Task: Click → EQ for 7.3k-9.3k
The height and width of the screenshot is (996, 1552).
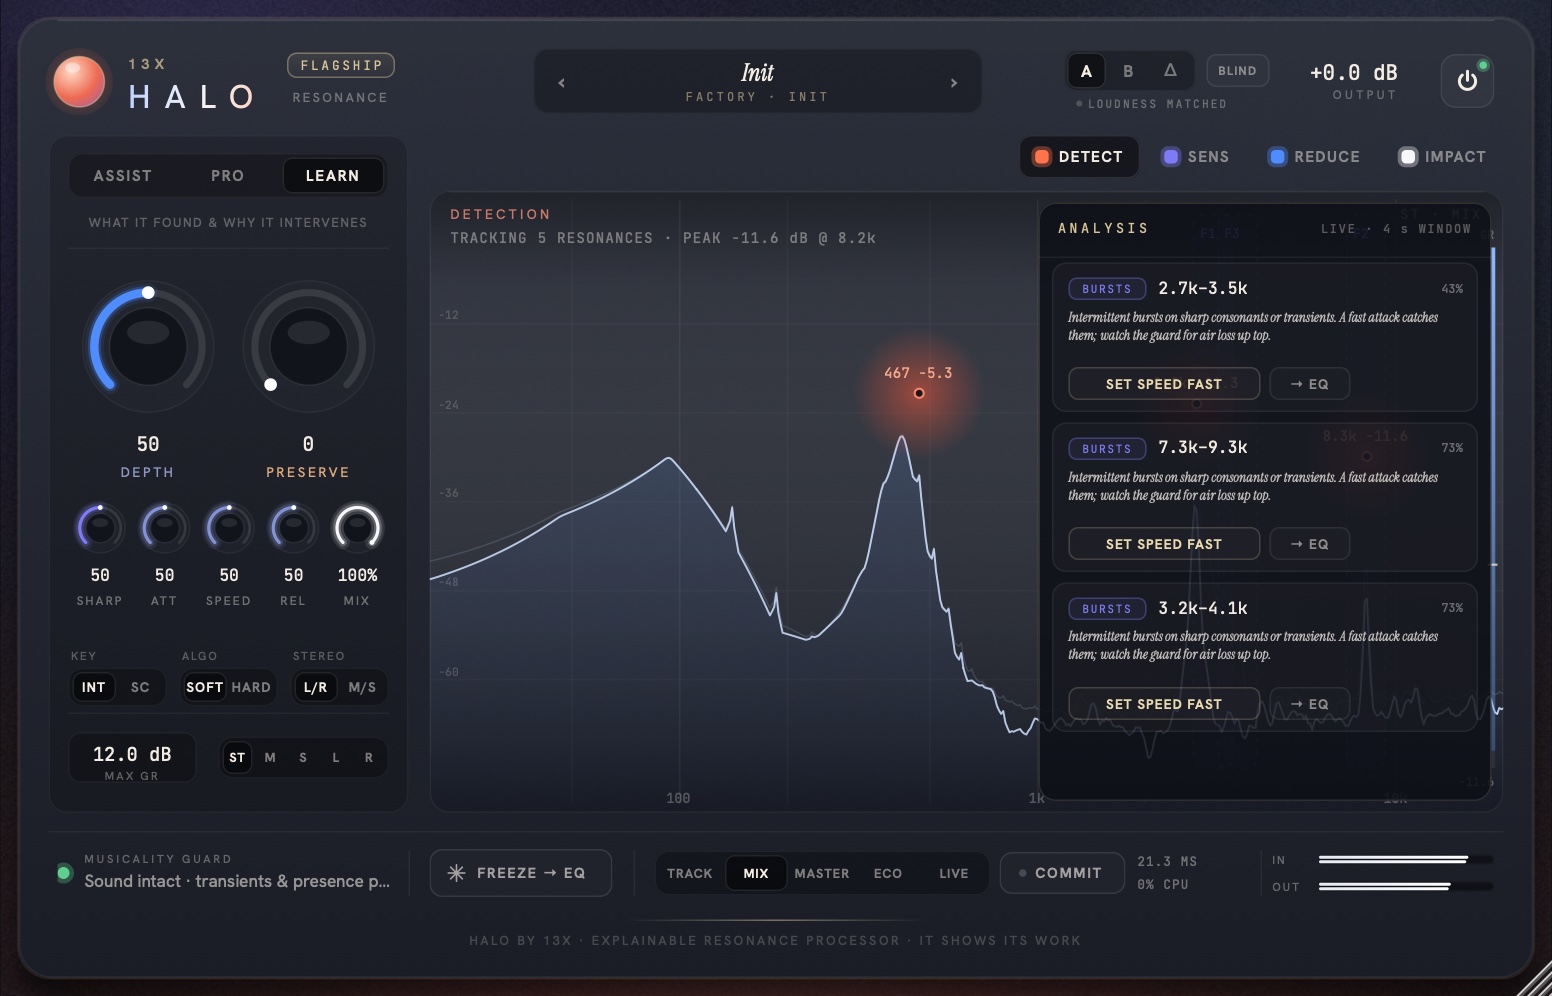Action: pos(1310,544)
